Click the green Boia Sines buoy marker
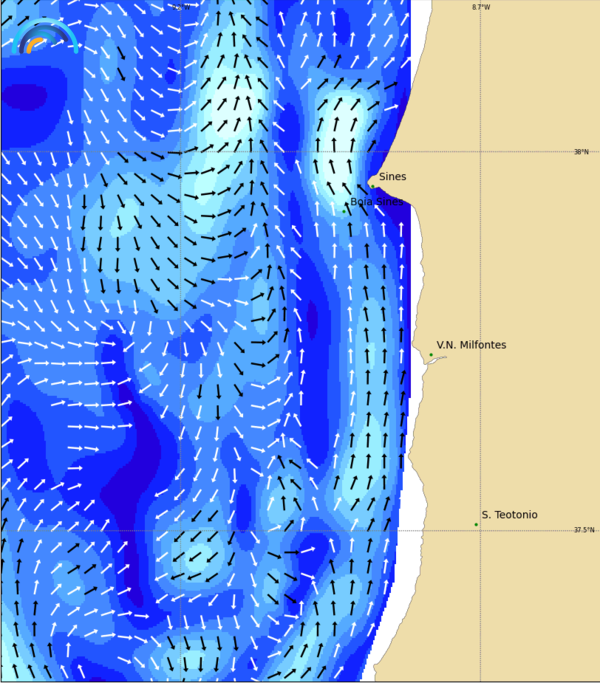This screenshot has height=683, width=600. tap(344, 211)
